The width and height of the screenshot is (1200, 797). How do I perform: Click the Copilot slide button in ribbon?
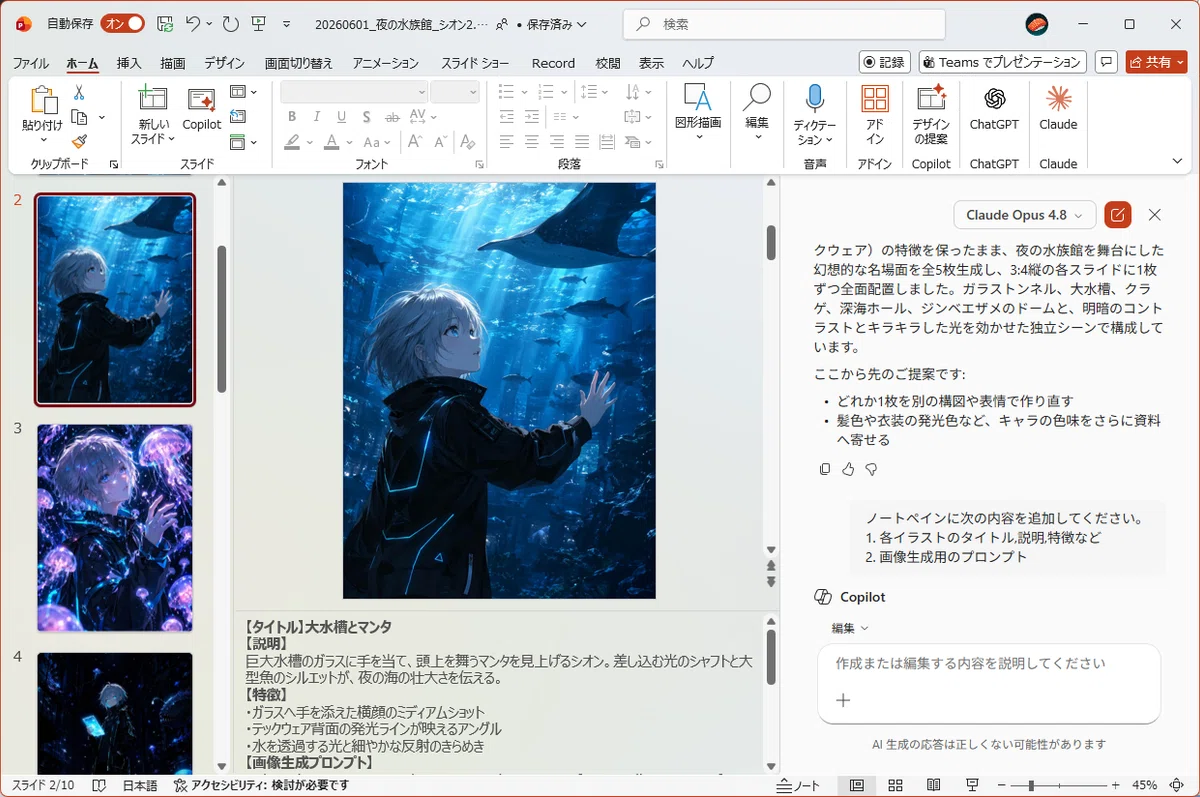pos(202,110)
